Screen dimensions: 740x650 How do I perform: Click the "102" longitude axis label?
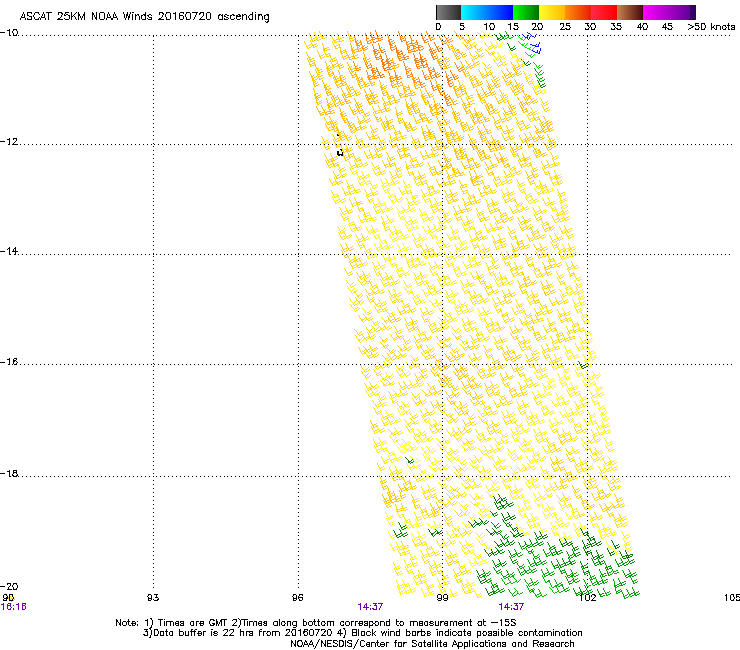[587, 598]
